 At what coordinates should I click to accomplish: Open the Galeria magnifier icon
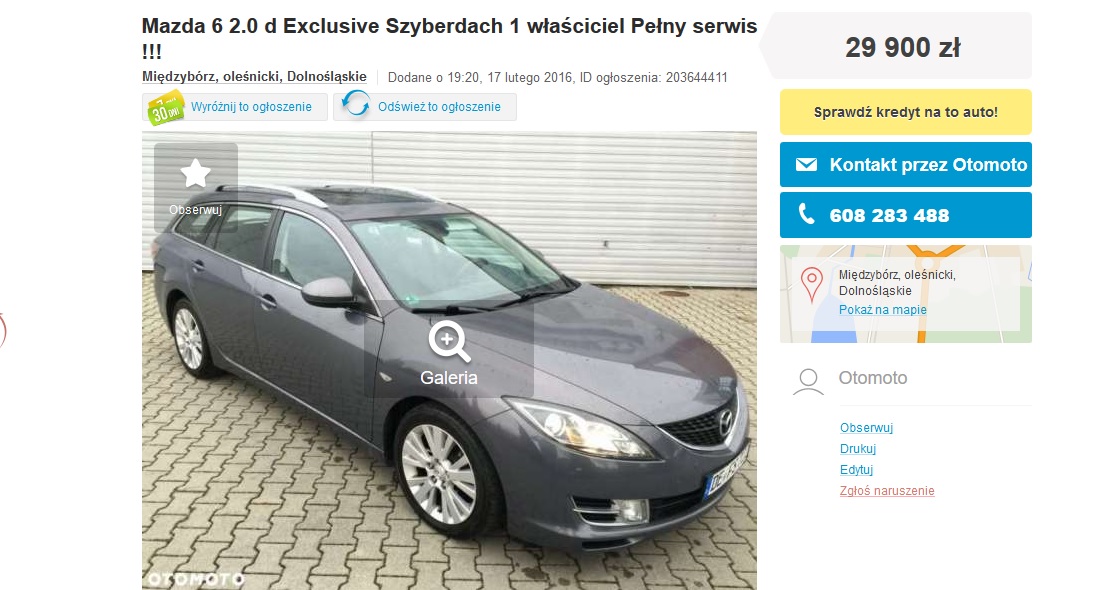(449, 342)
